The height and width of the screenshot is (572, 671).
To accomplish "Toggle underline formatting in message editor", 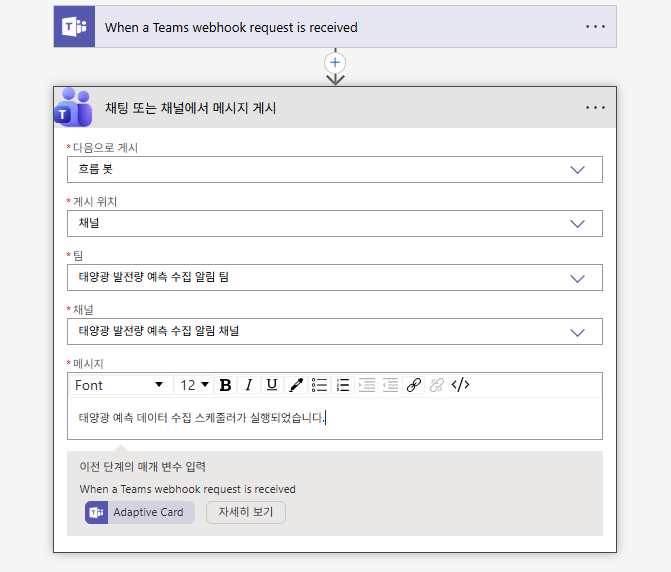I will (x=272, y=385).
